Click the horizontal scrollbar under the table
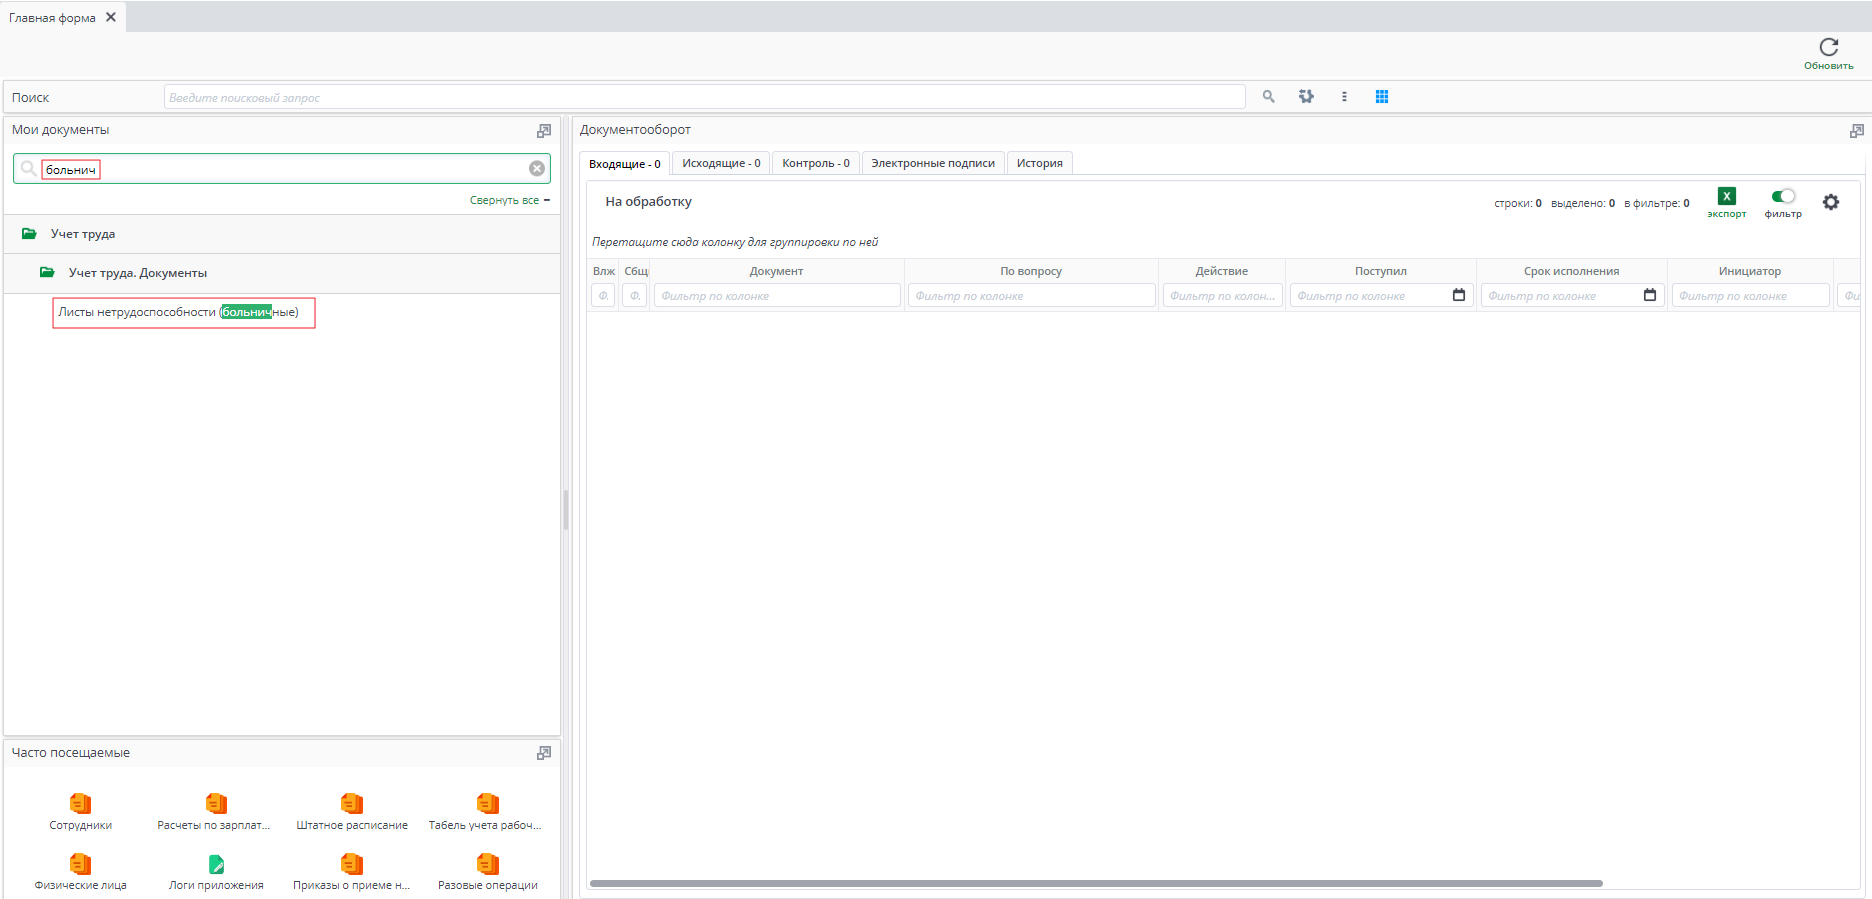 click(x=1095, y=883)
